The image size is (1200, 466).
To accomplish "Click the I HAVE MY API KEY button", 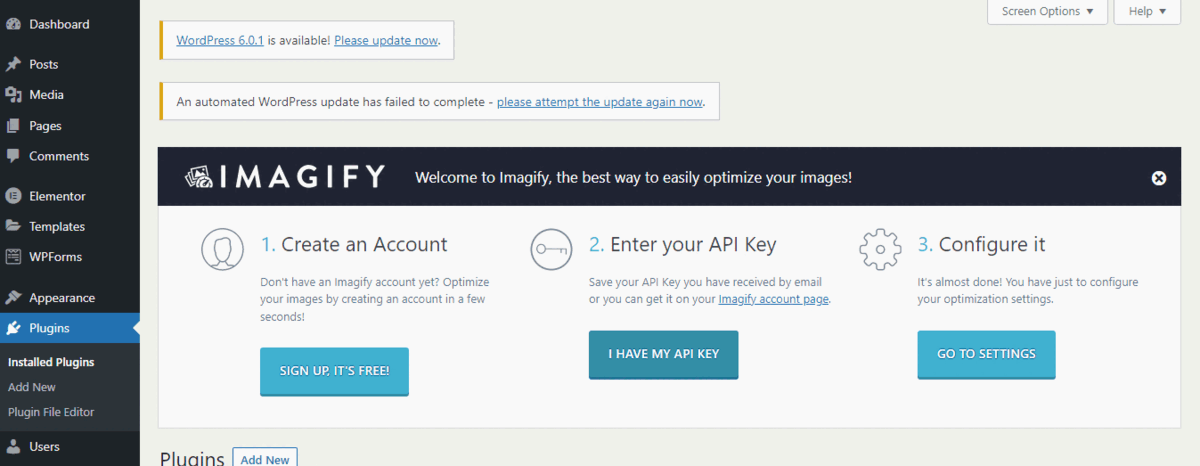I will [663, 355].
